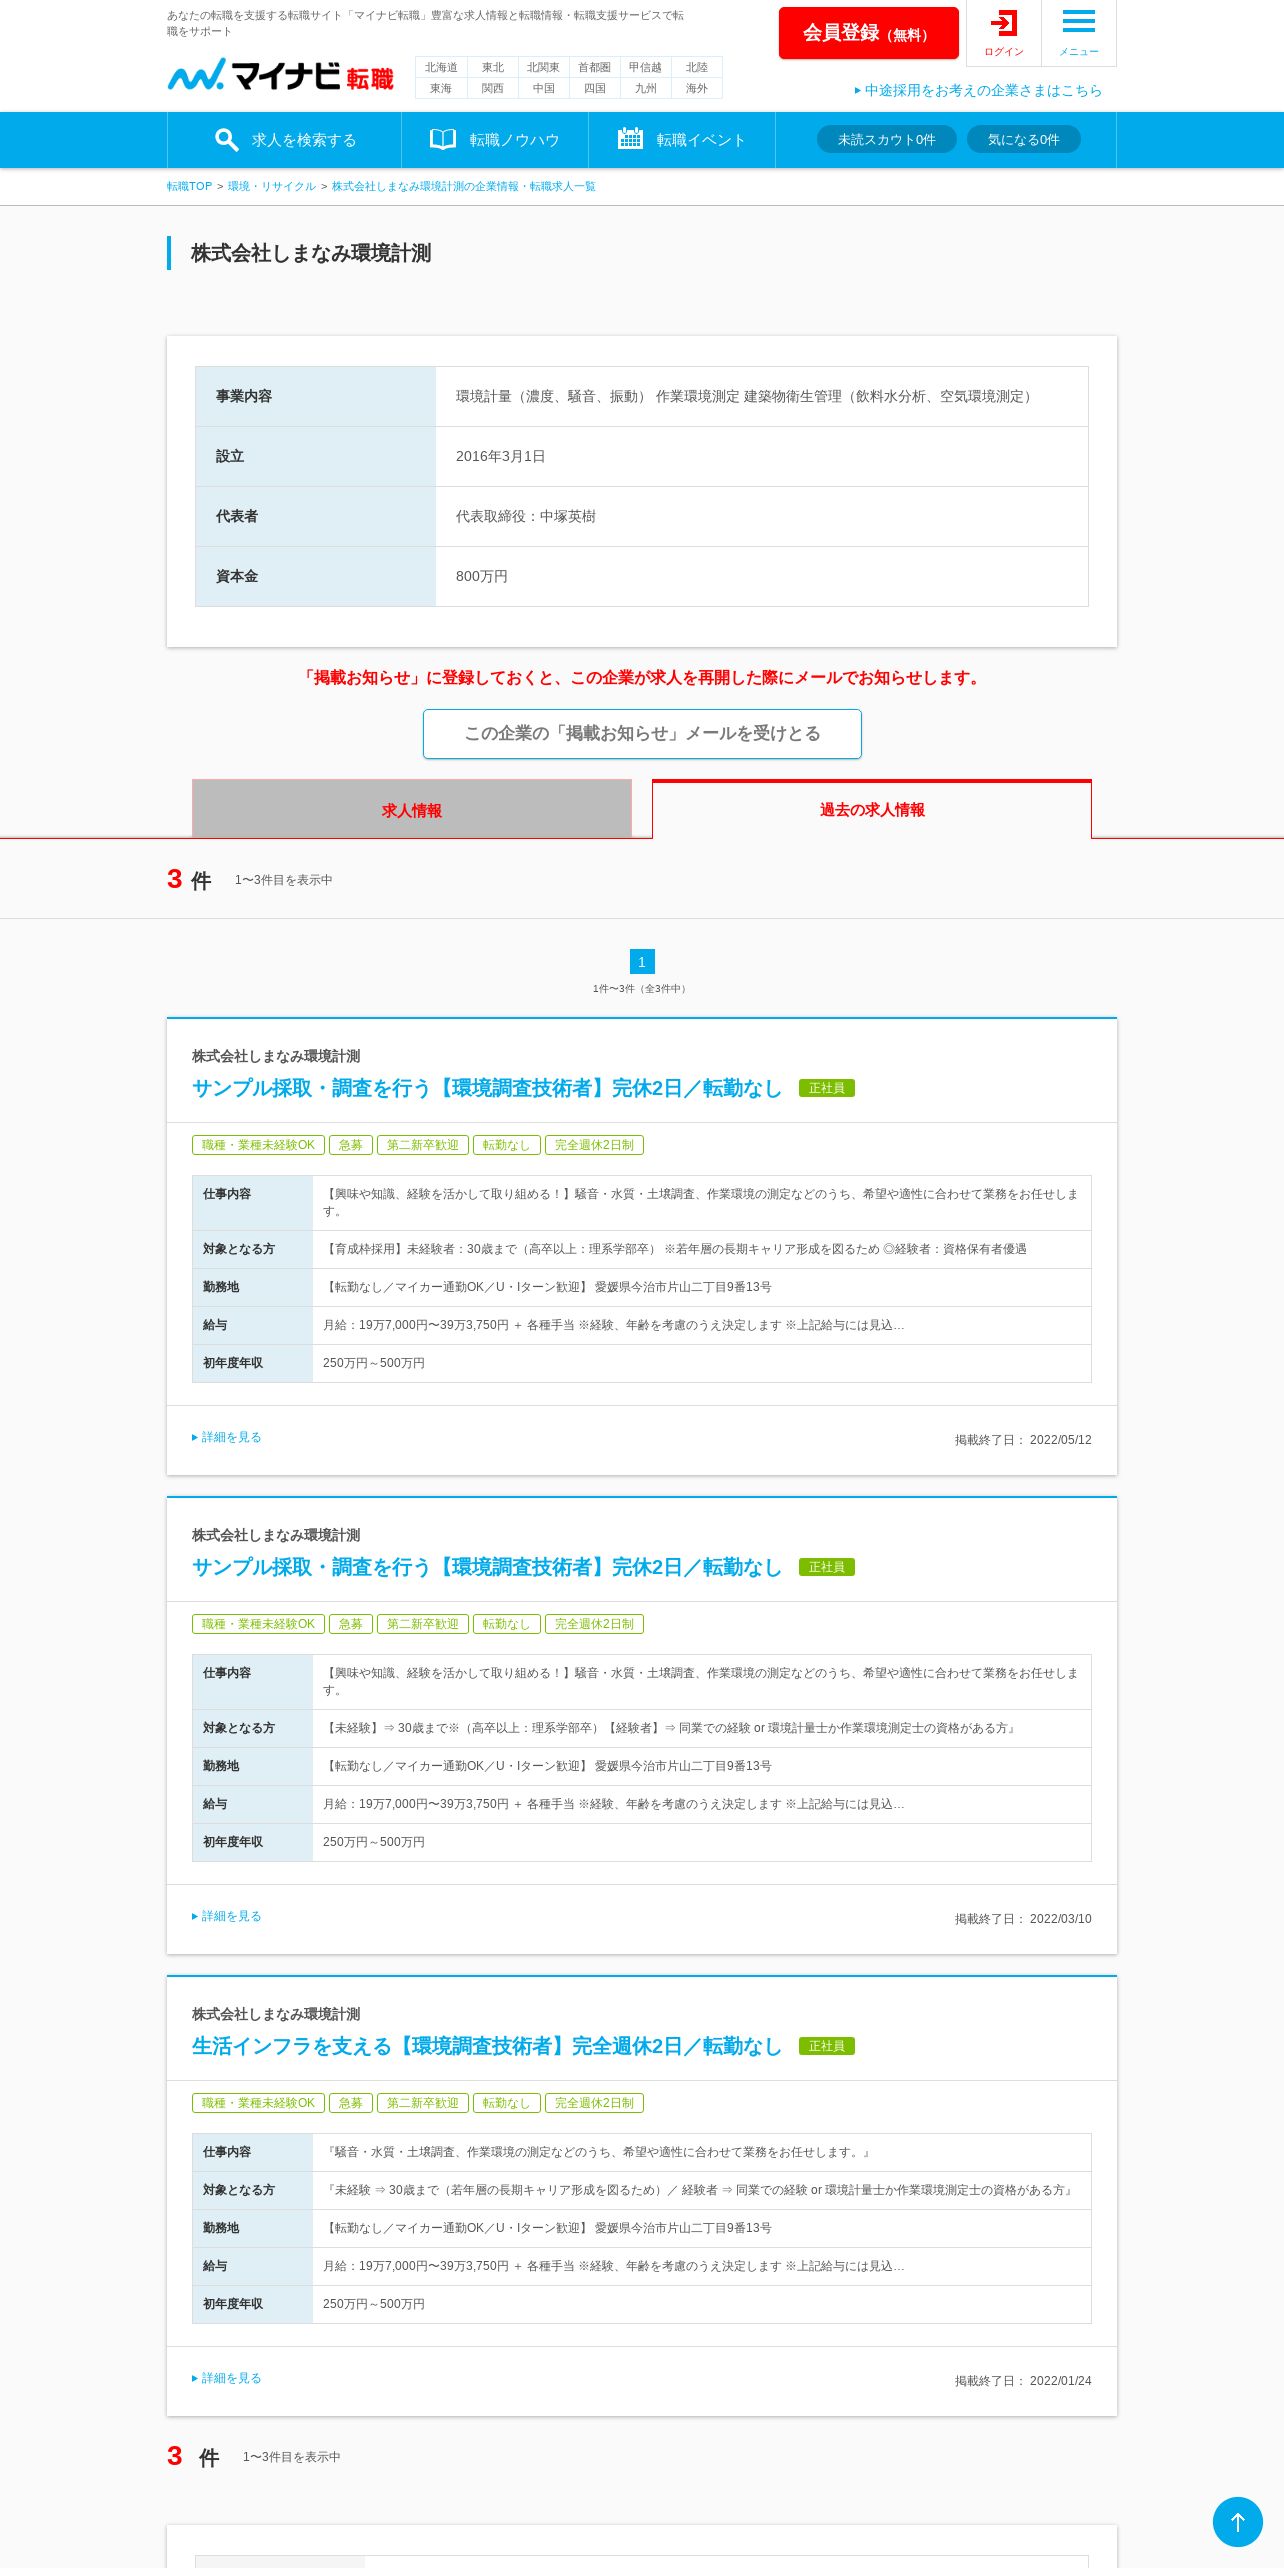Click pagination page 1
The width and height of the screenshot is (1284, 2568).
click(642, 961)
